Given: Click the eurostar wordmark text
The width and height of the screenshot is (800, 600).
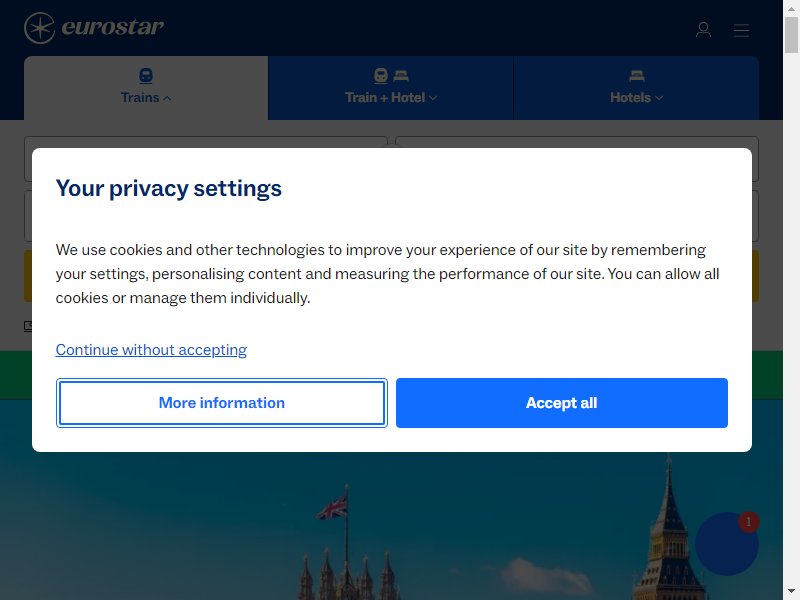Looking at the screenshot, I should coord(113,27).
